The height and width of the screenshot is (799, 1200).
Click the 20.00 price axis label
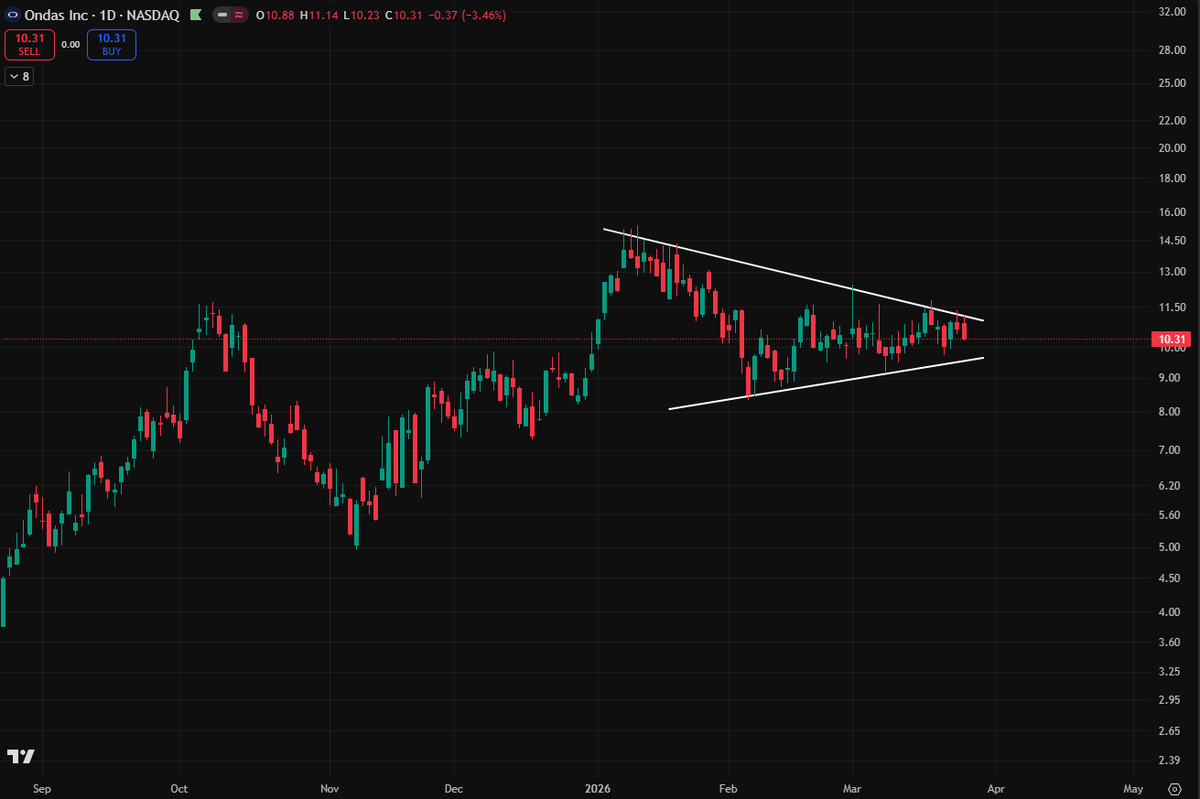coord(1172,148)
